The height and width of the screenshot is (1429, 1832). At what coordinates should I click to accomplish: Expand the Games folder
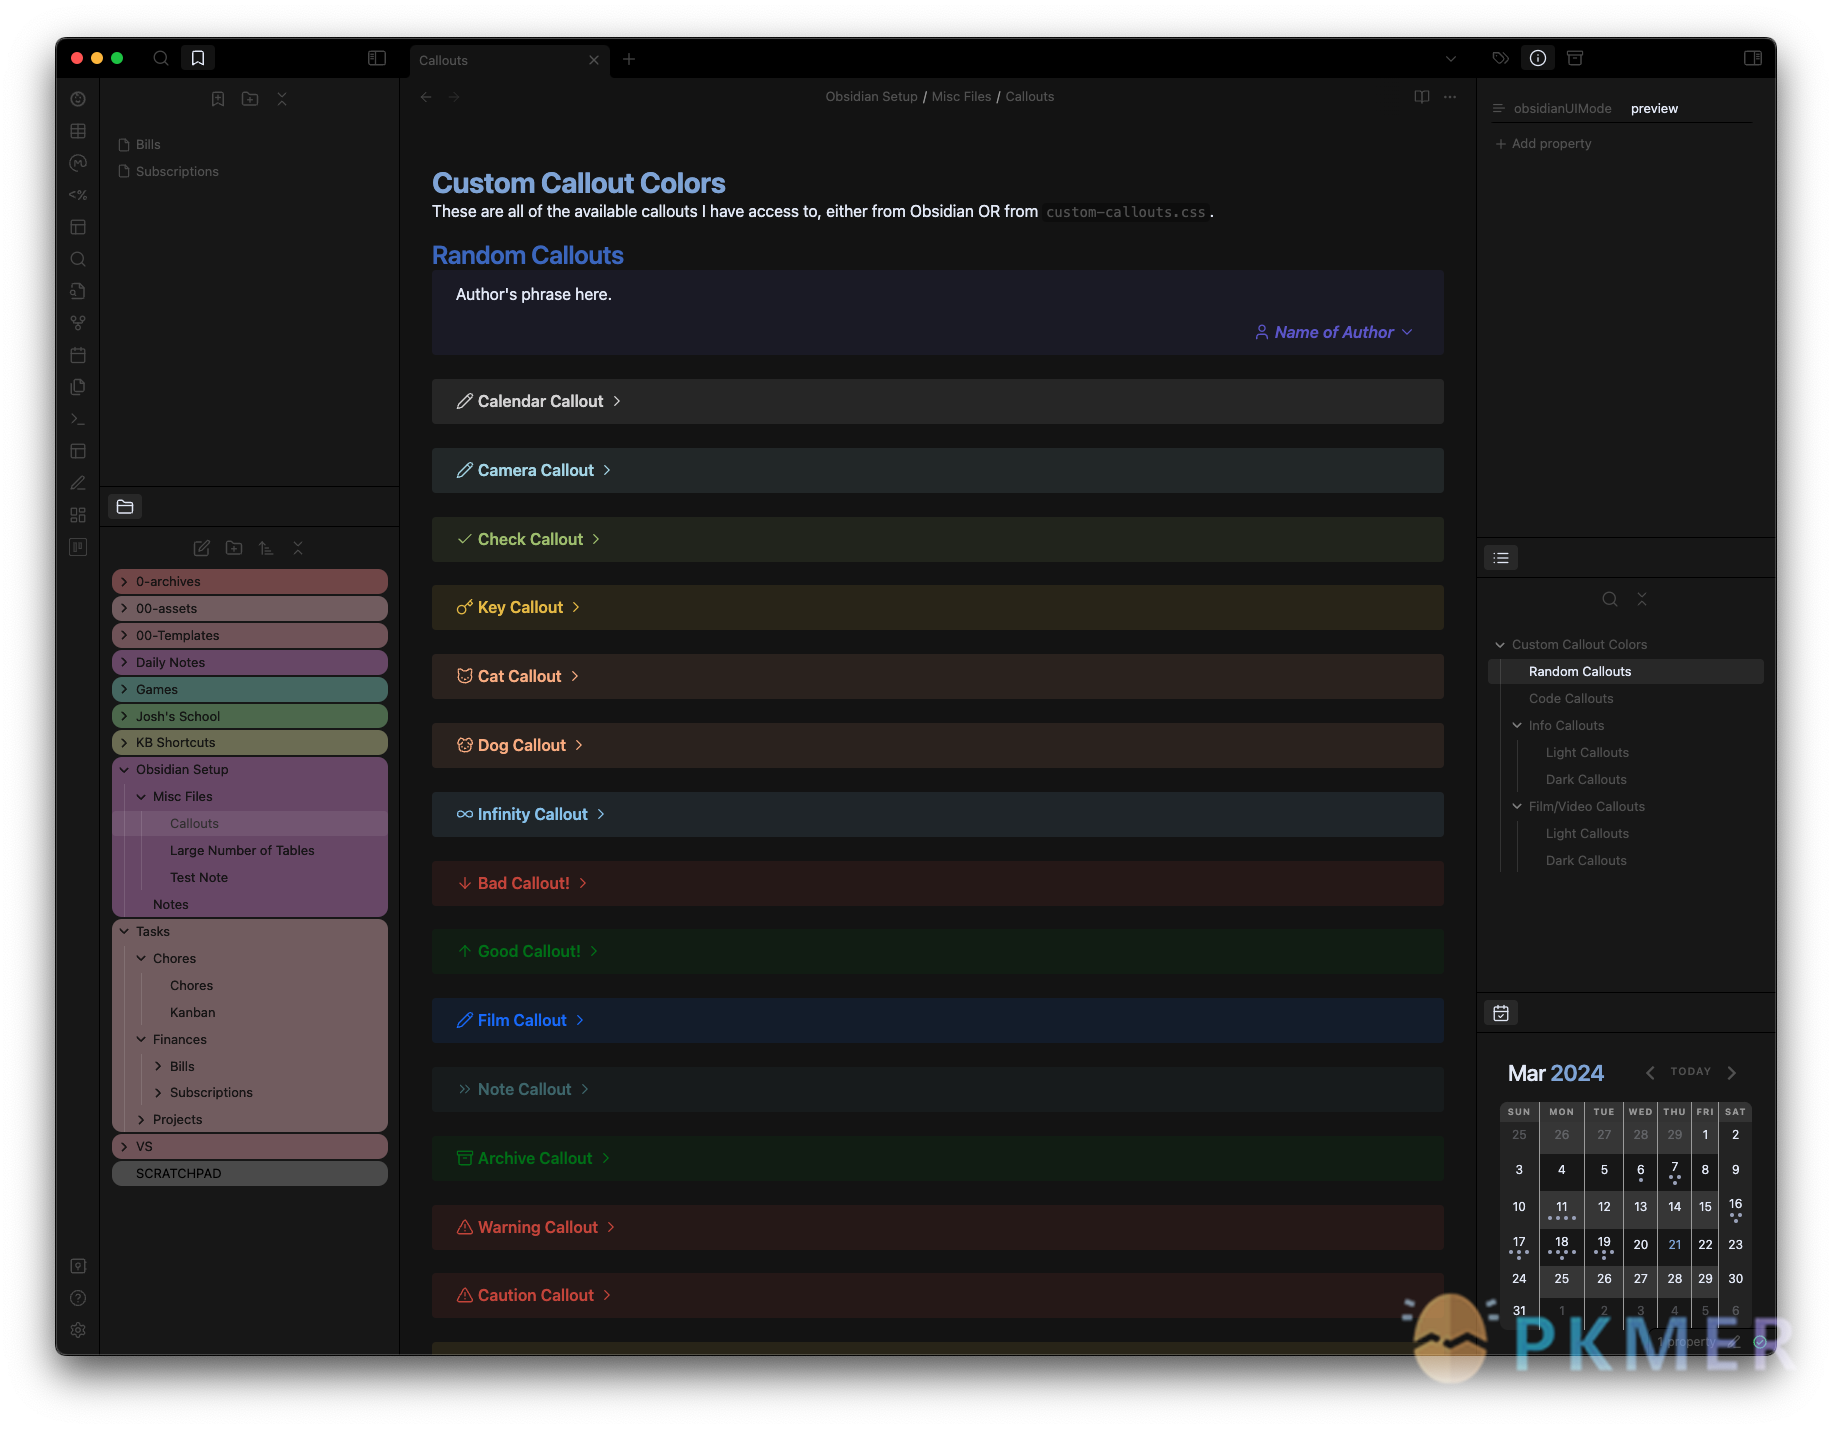250,690
